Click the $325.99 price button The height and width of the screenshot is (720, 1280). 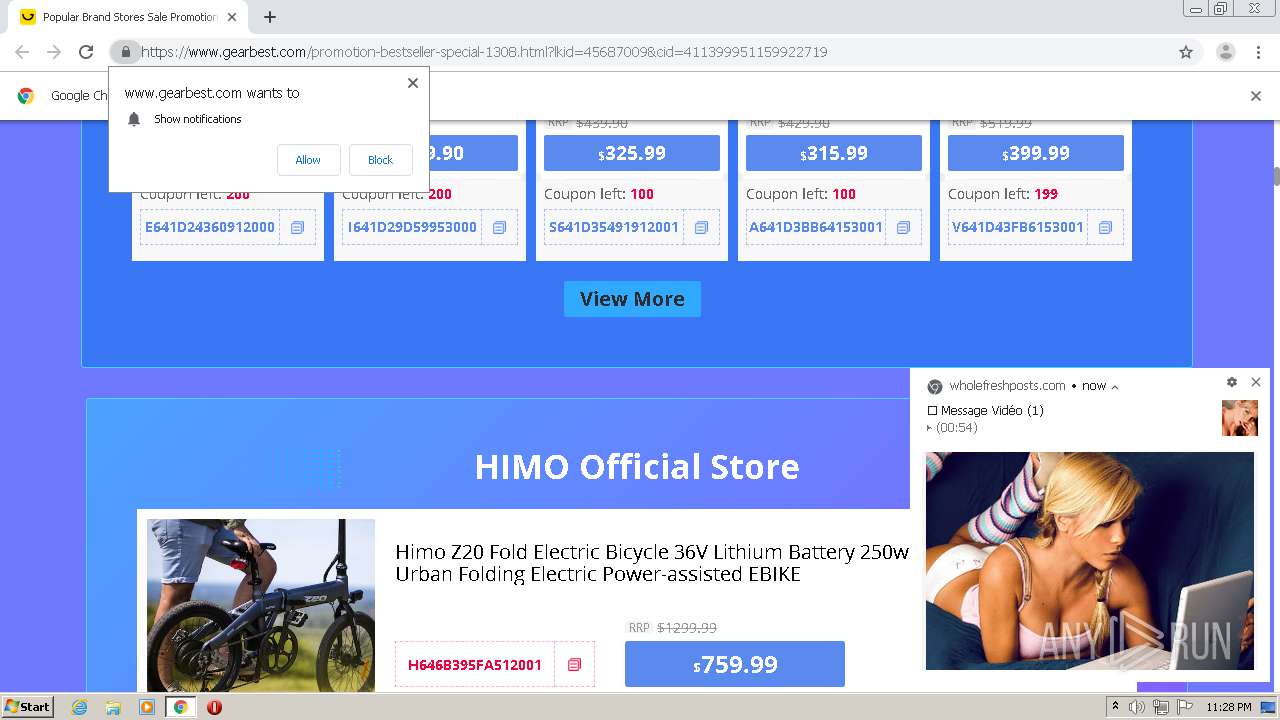point(632,153)
